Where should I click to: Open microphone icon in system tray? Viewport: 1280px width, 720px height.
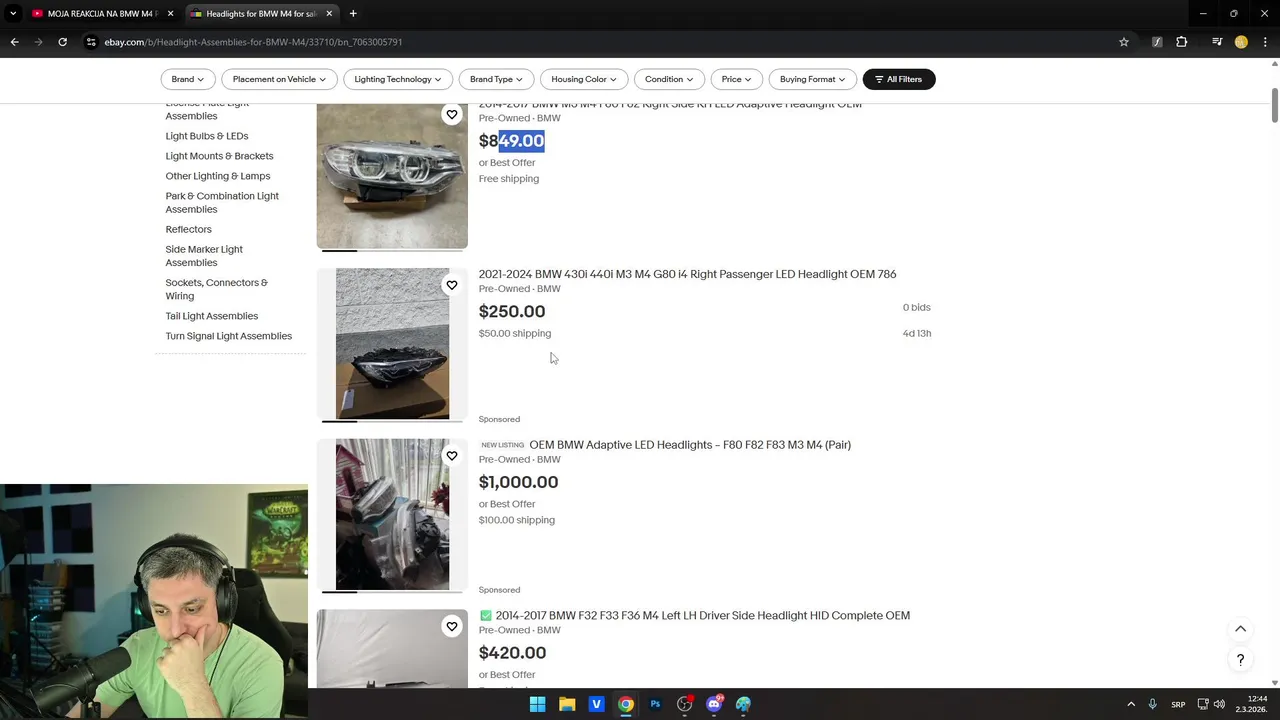pyautogui.click(x=1153, y=704)
